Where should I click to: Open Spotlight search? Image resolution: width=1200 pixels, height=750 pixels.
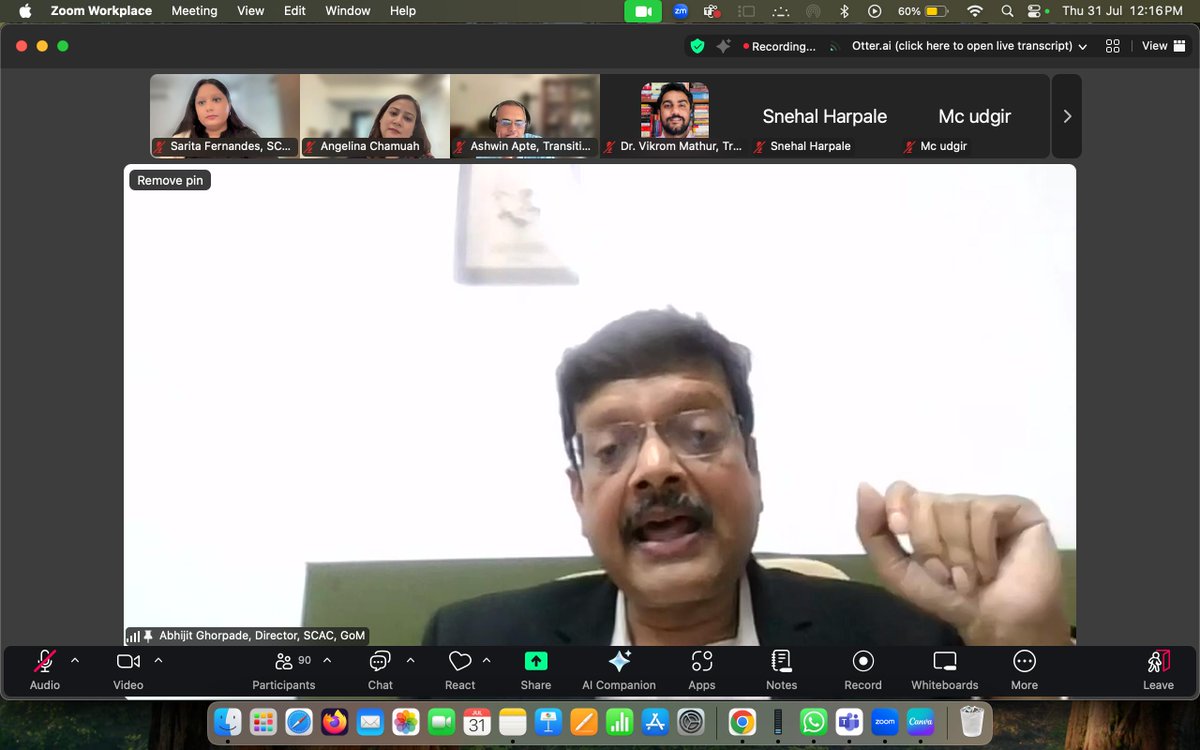[1007, 11]
